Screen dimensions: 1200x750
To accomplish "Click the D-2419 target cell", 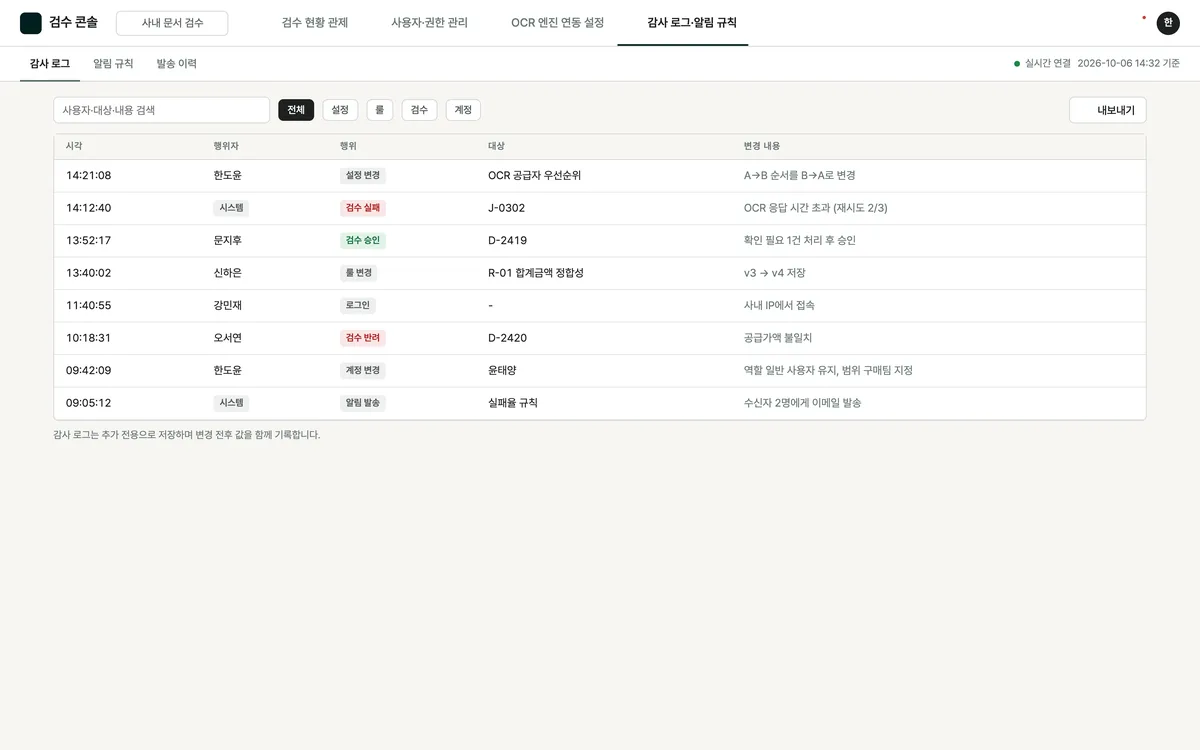I will (x=507, y=240).
